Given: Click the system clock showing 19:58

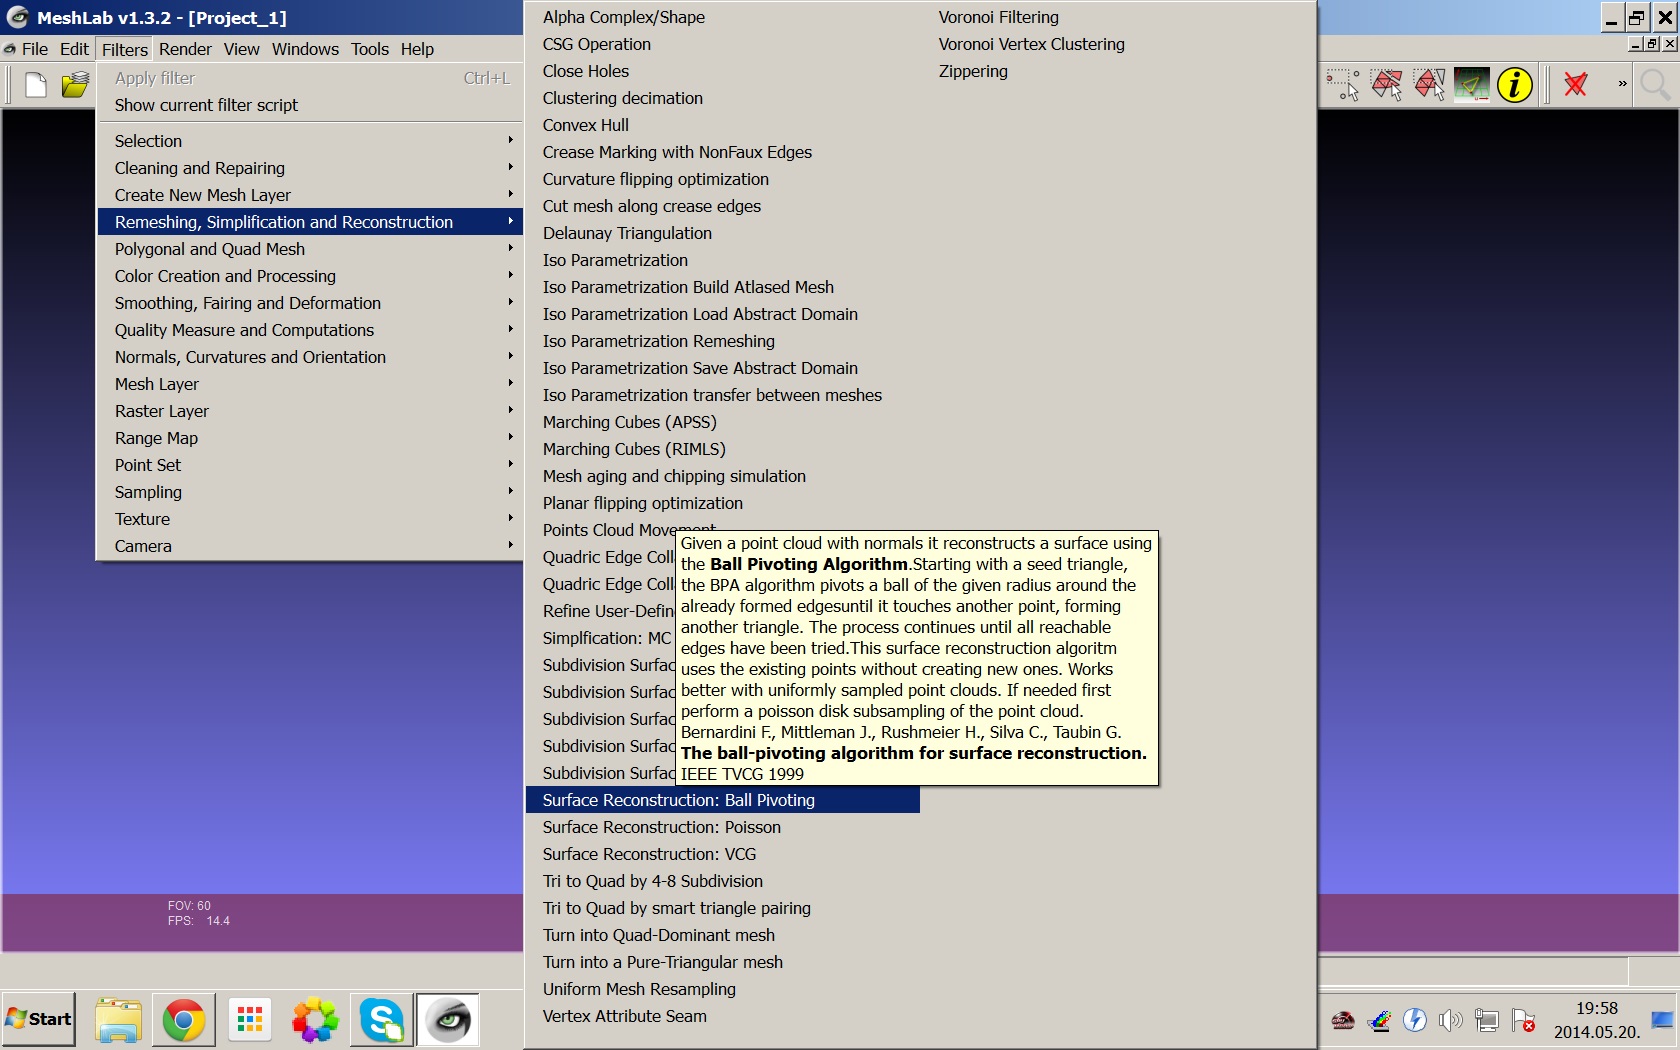Looking at the screenshot, I should 1597,1008.
